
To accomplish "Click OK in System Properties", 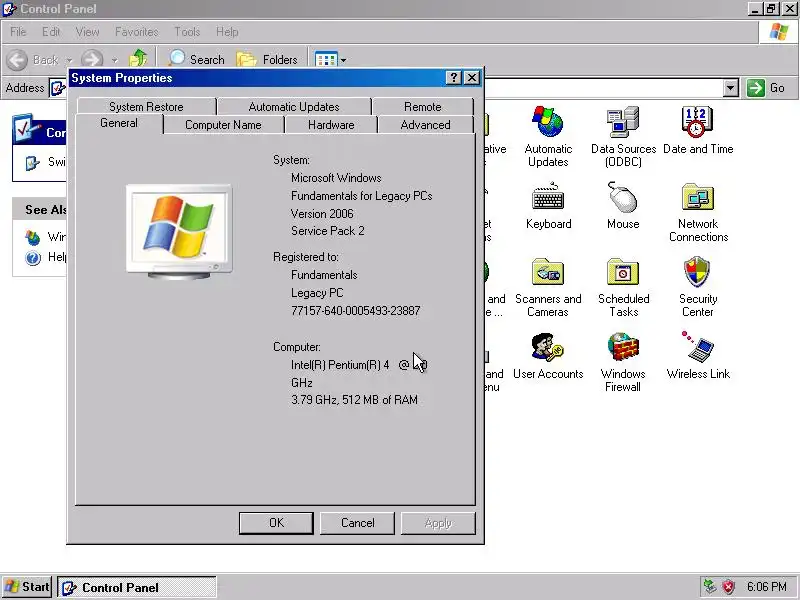I will (x=276, y=523).
